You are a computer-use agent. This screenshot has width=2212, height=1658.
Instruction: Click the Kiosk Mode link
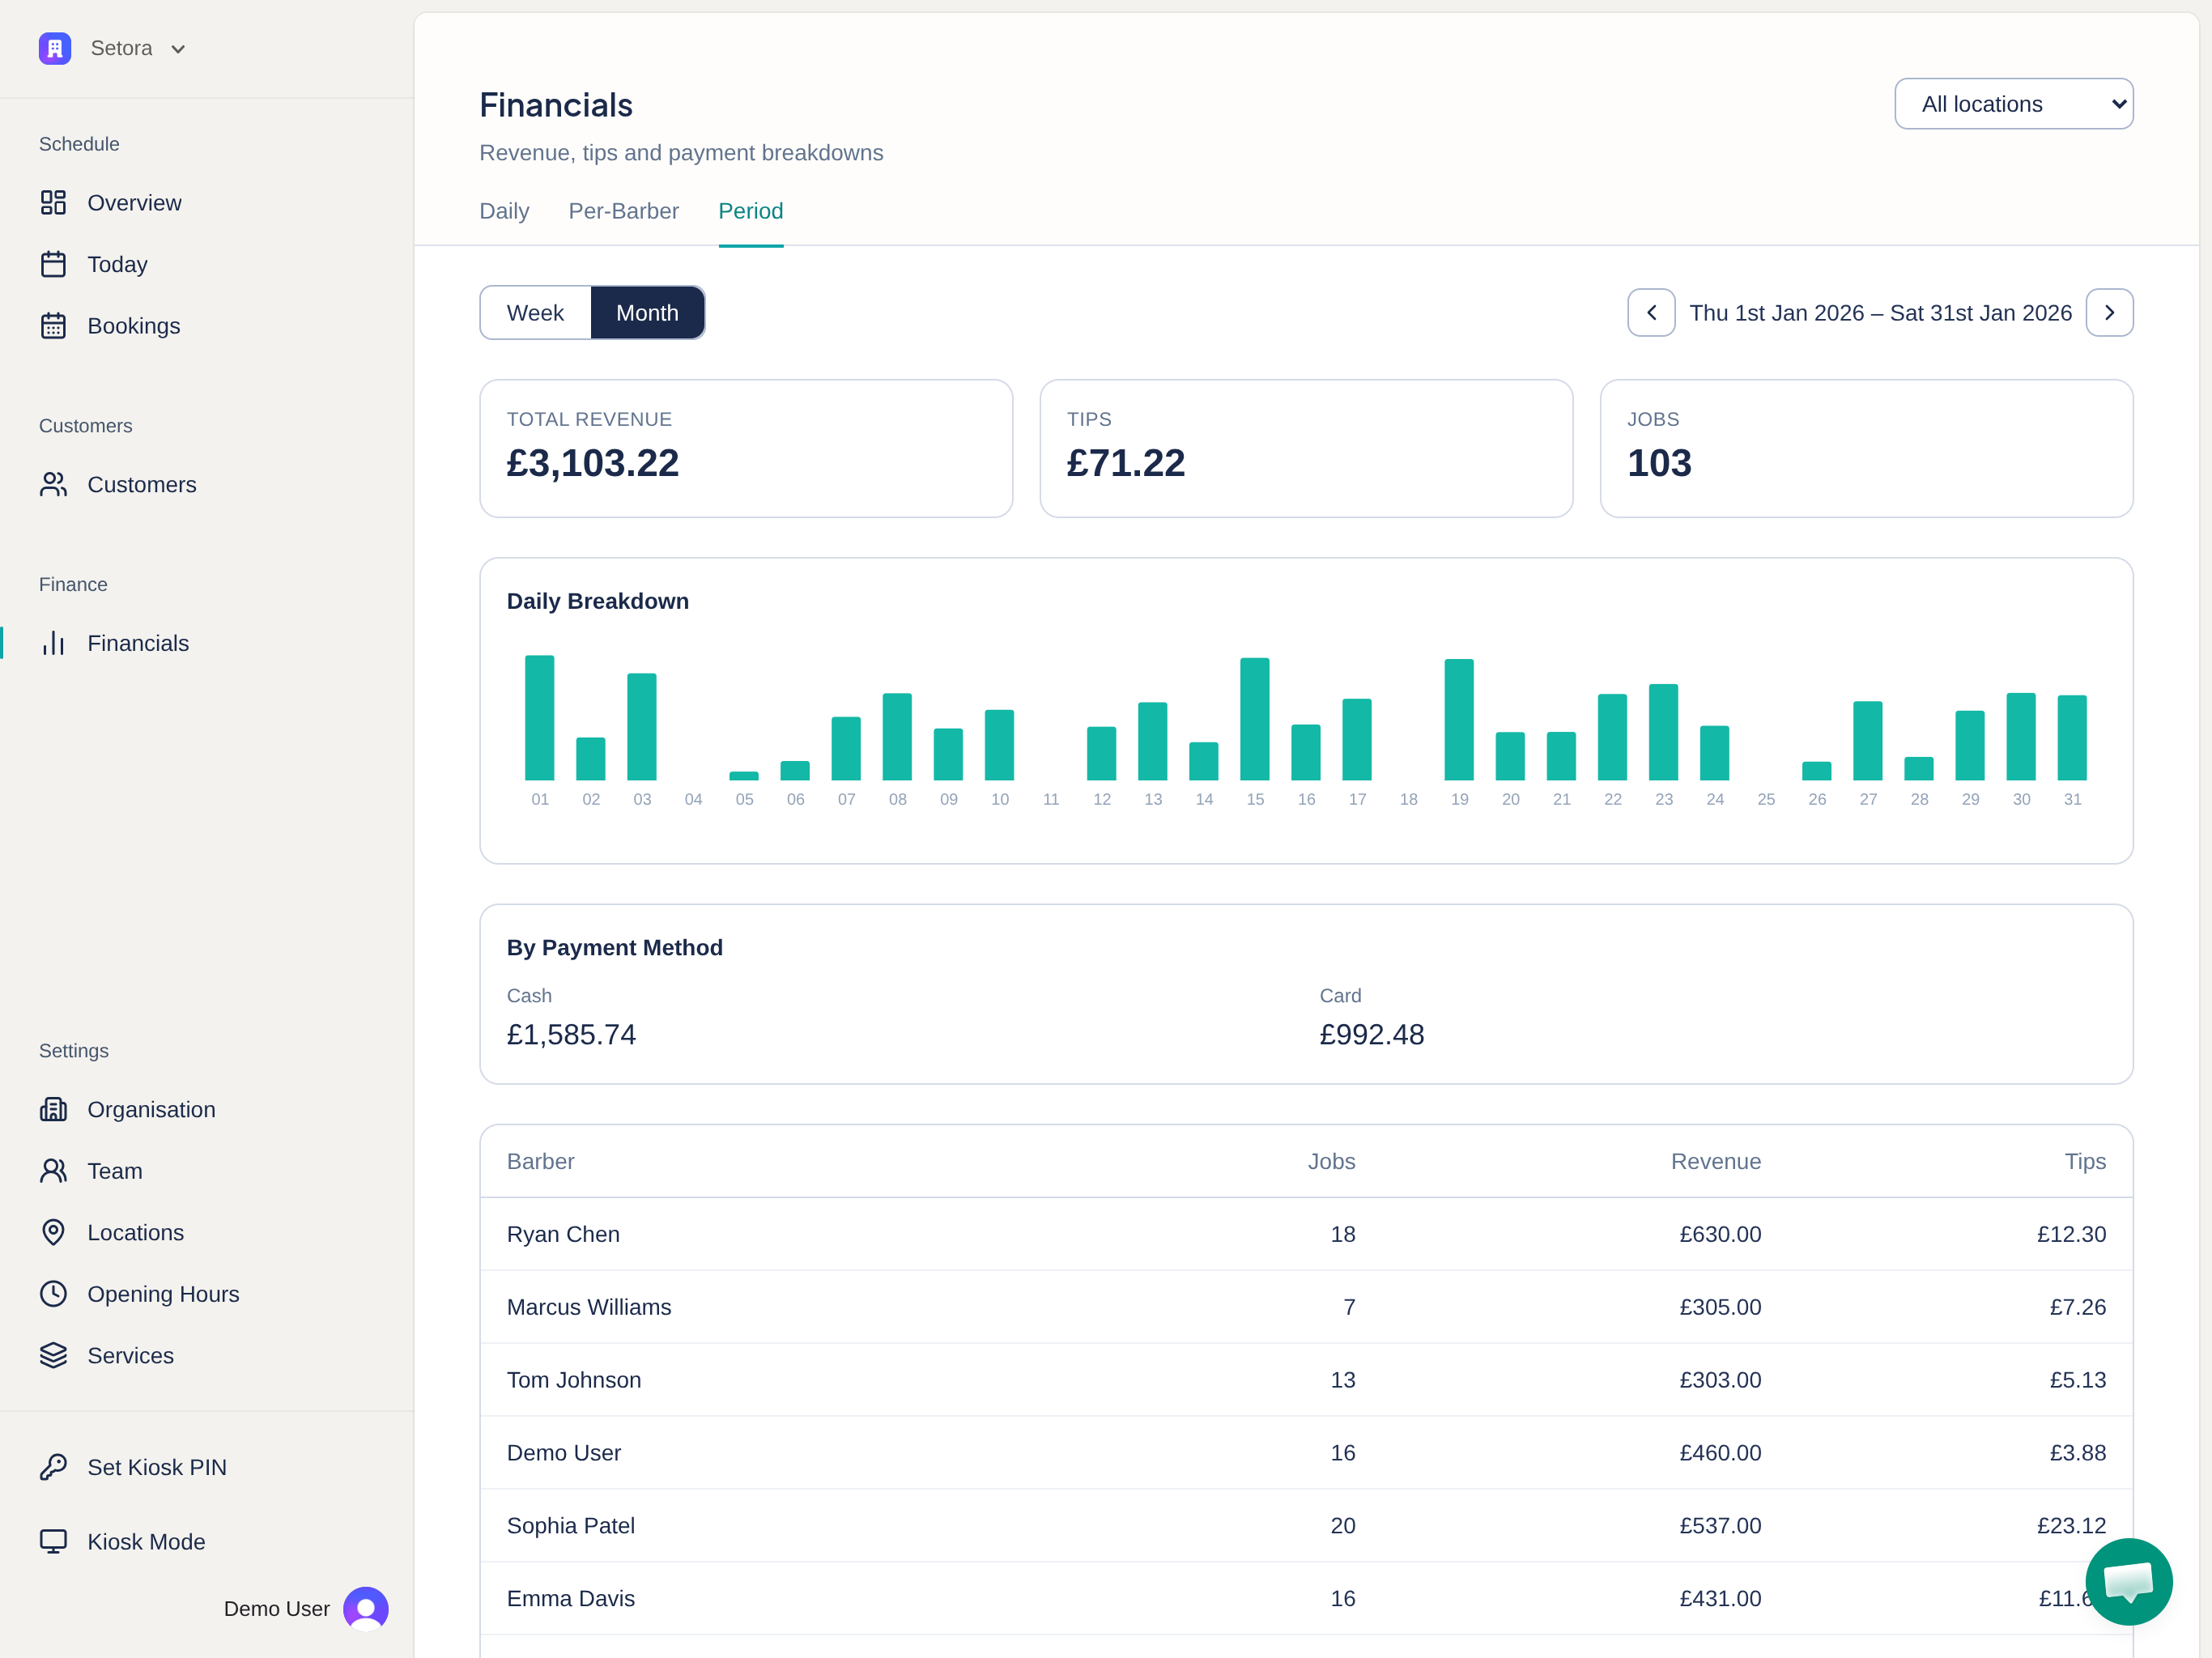[x=145, y=1542]
